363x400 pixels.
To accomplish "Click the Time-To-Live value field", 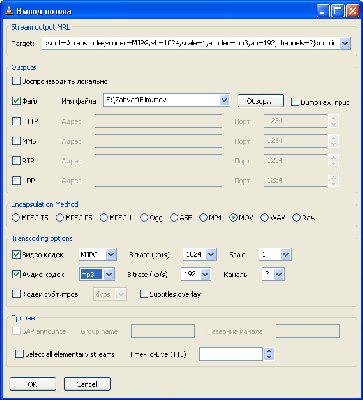I will pos(231,354).
